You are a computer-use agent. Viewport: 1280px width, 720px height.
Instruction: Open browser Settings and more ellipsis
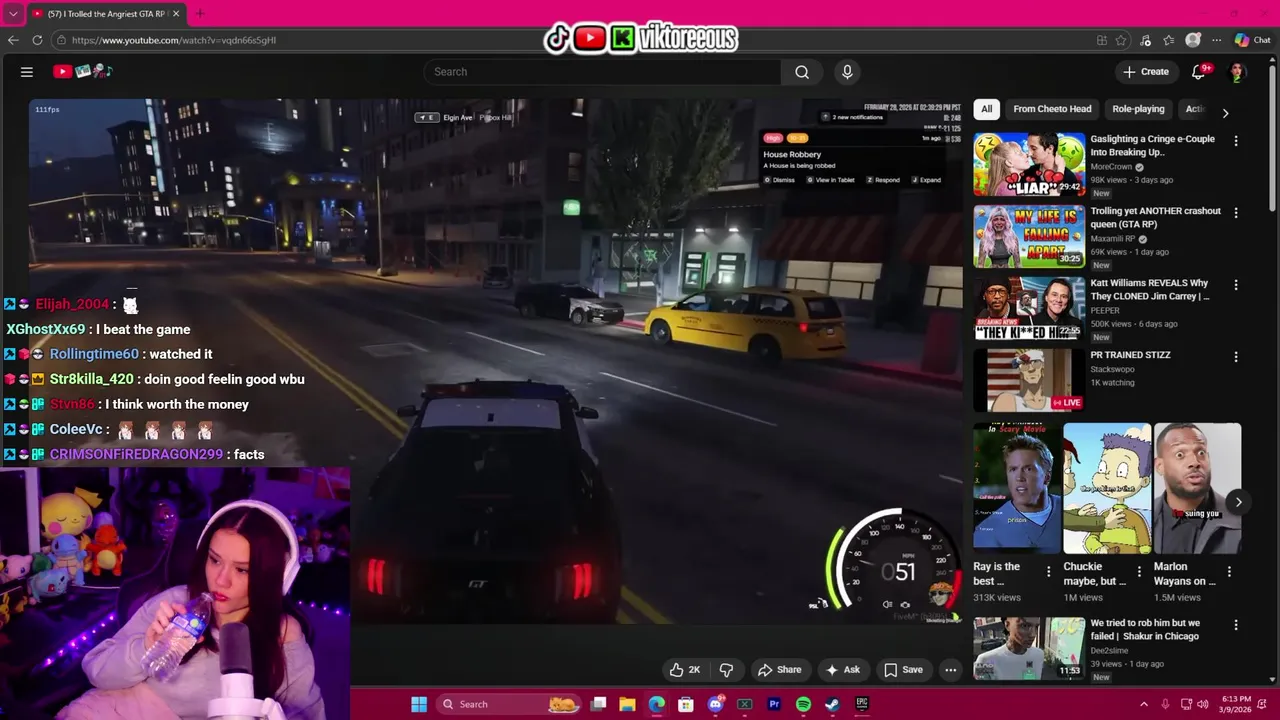1217,40
